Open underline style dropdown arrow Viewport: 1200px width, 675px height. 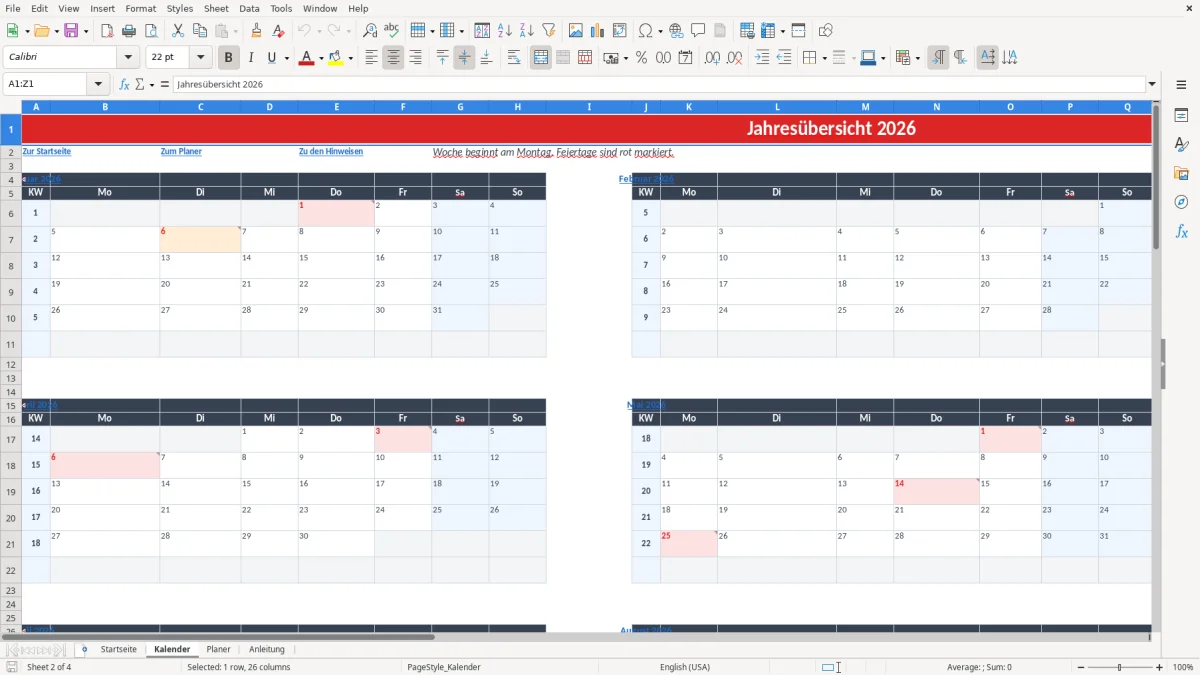pyautogui.click(x=286, y=58)
